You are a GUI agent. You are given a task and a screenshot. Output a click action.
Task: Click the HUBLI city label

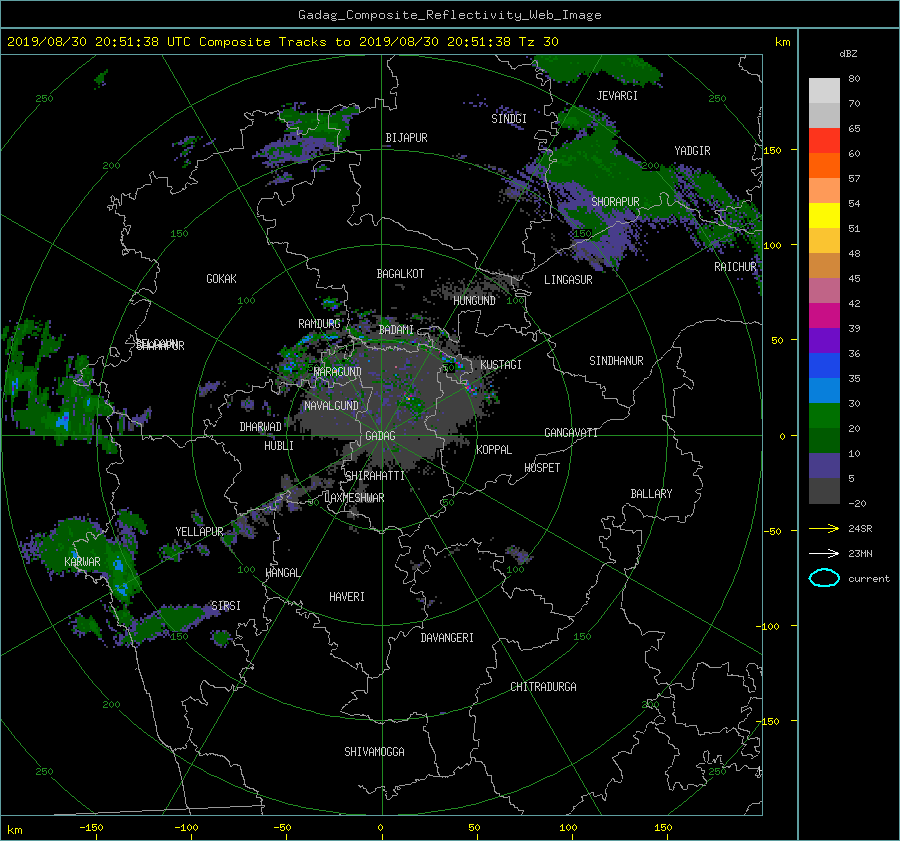[278, 445]
